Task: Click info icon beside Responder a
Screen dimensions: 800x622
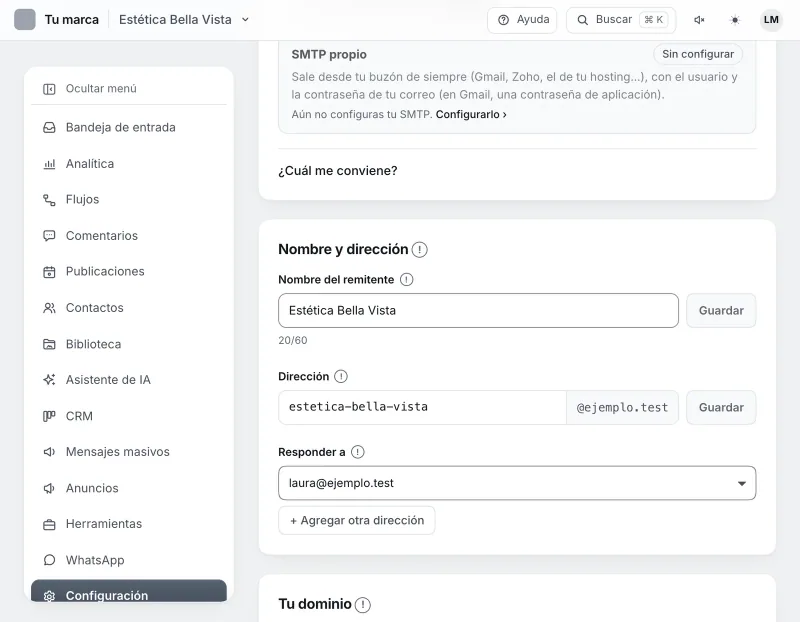Action: click(x=358, y=452)
